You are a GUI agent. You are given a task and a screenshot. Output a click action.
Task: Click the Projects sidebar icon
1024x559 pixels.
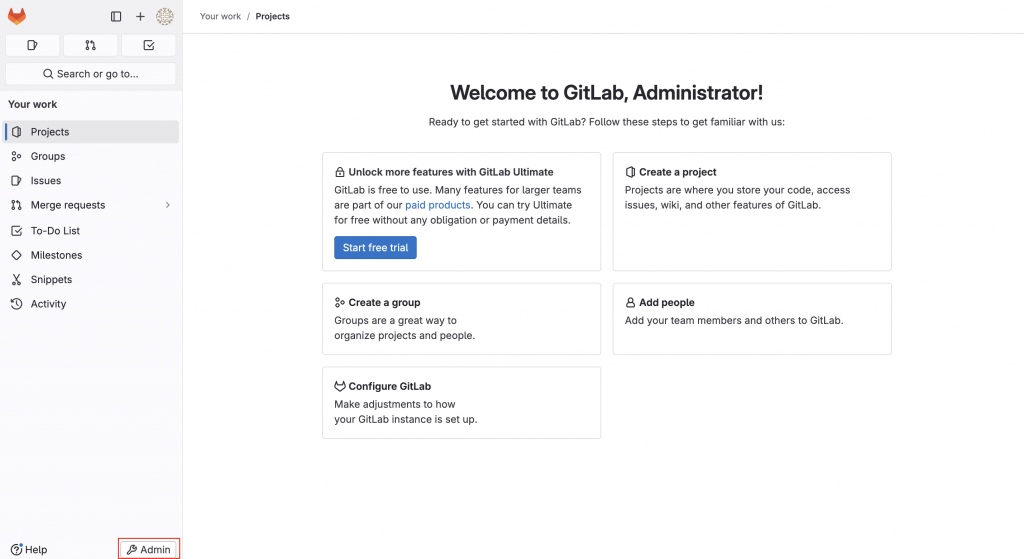[x=17, y=132]
